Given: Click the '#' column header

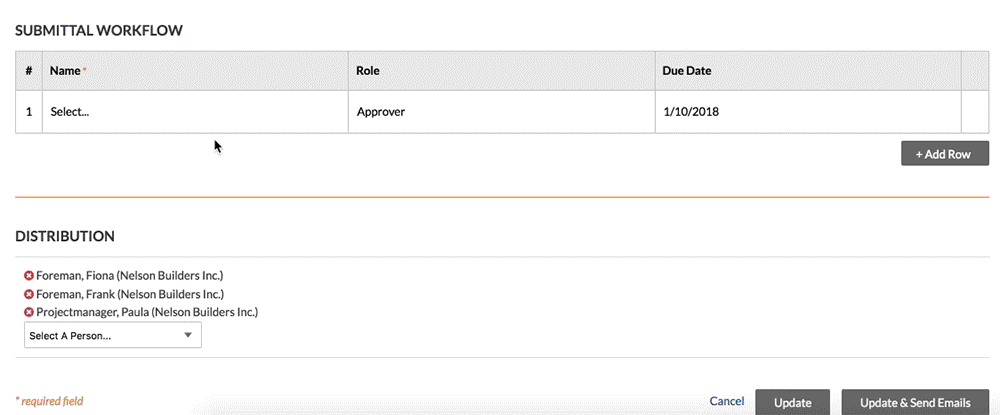Looking at the screenshot, I should (29, 72).
